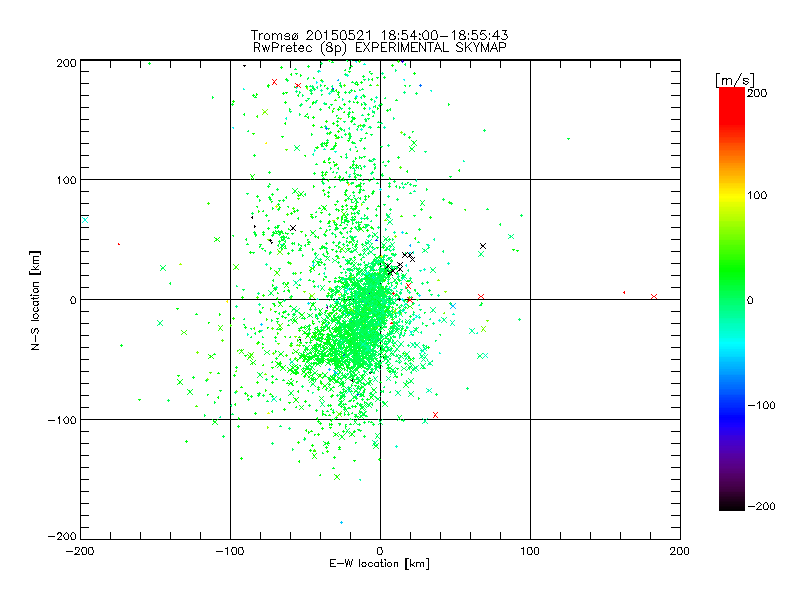Select the "-200" label on the colorbar
The height and width of the screenshot is (600, 800).
tap(761, 506)
